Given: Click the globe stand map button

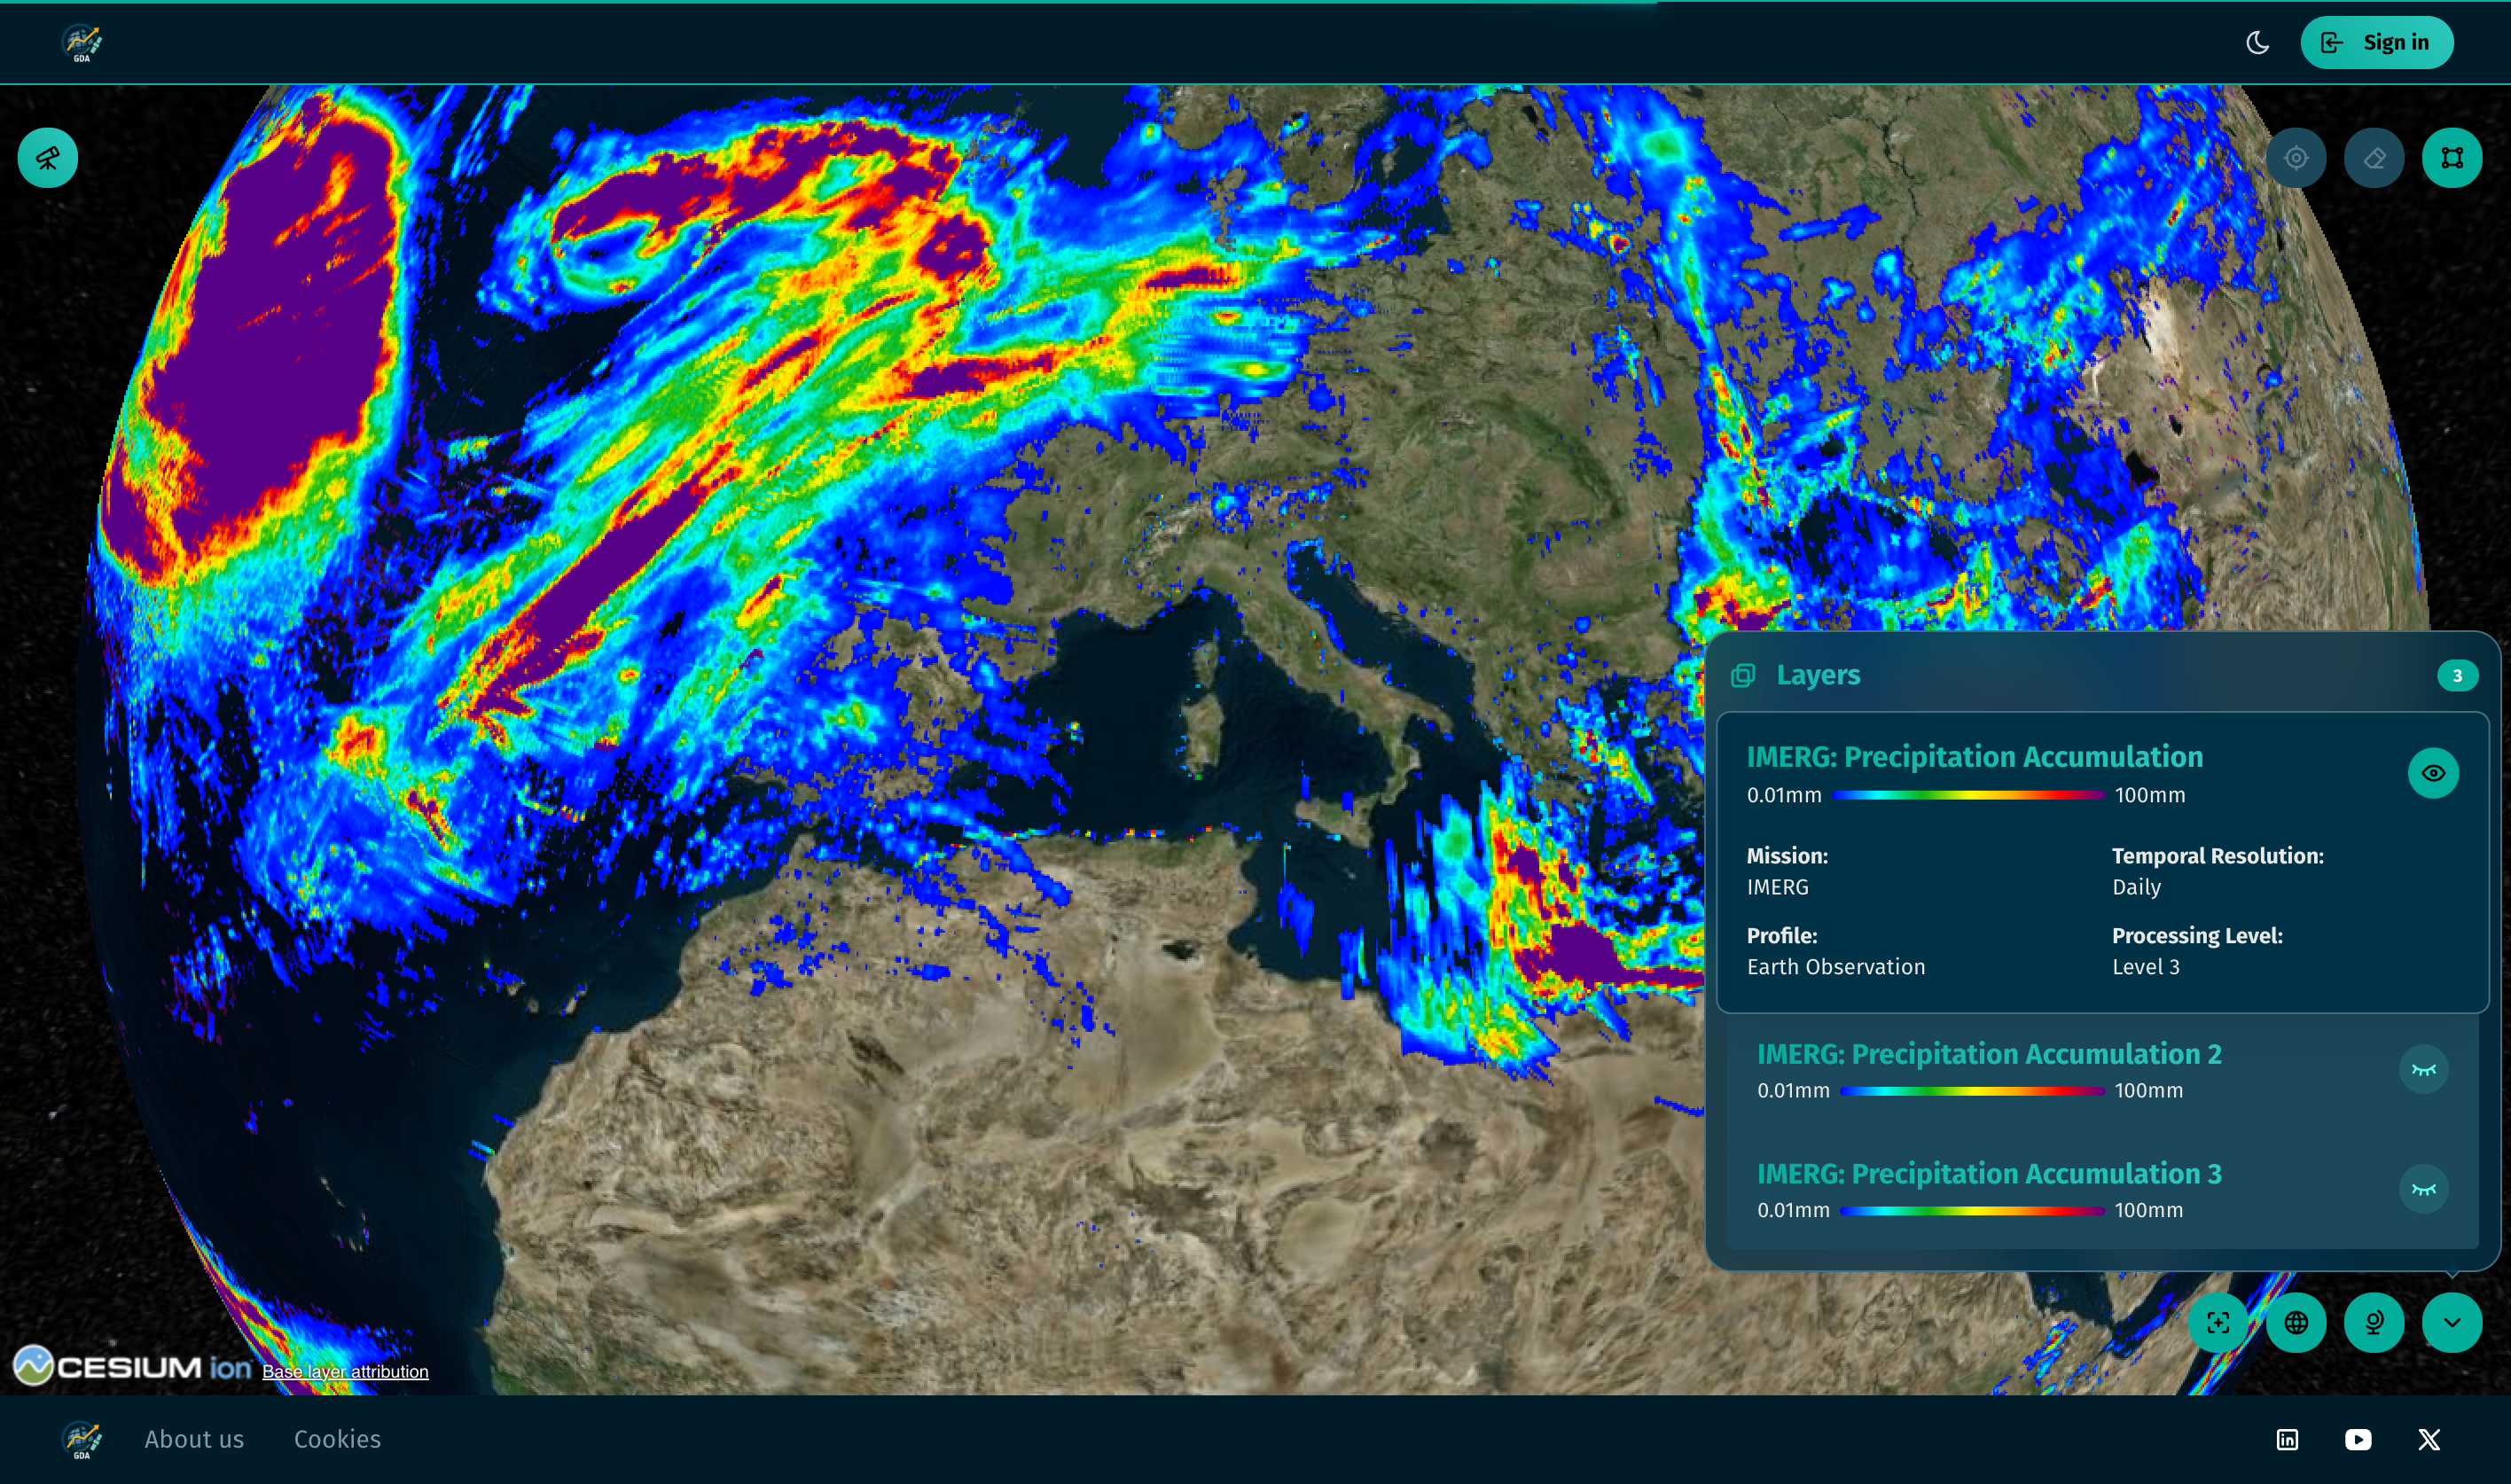Looking at the screenshot, I should click(2374, 1323).
